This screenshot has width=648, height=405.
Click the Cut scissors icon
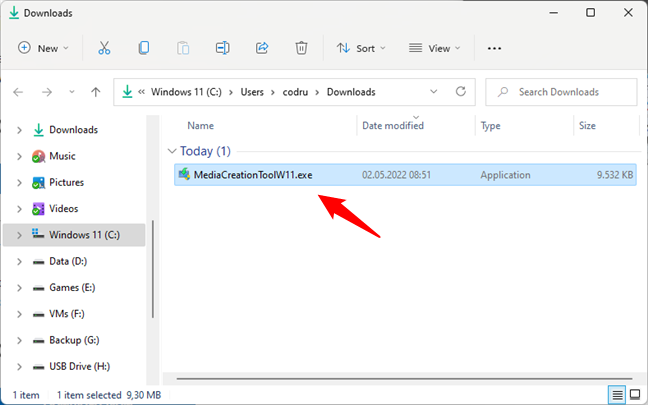click(104, 48)
